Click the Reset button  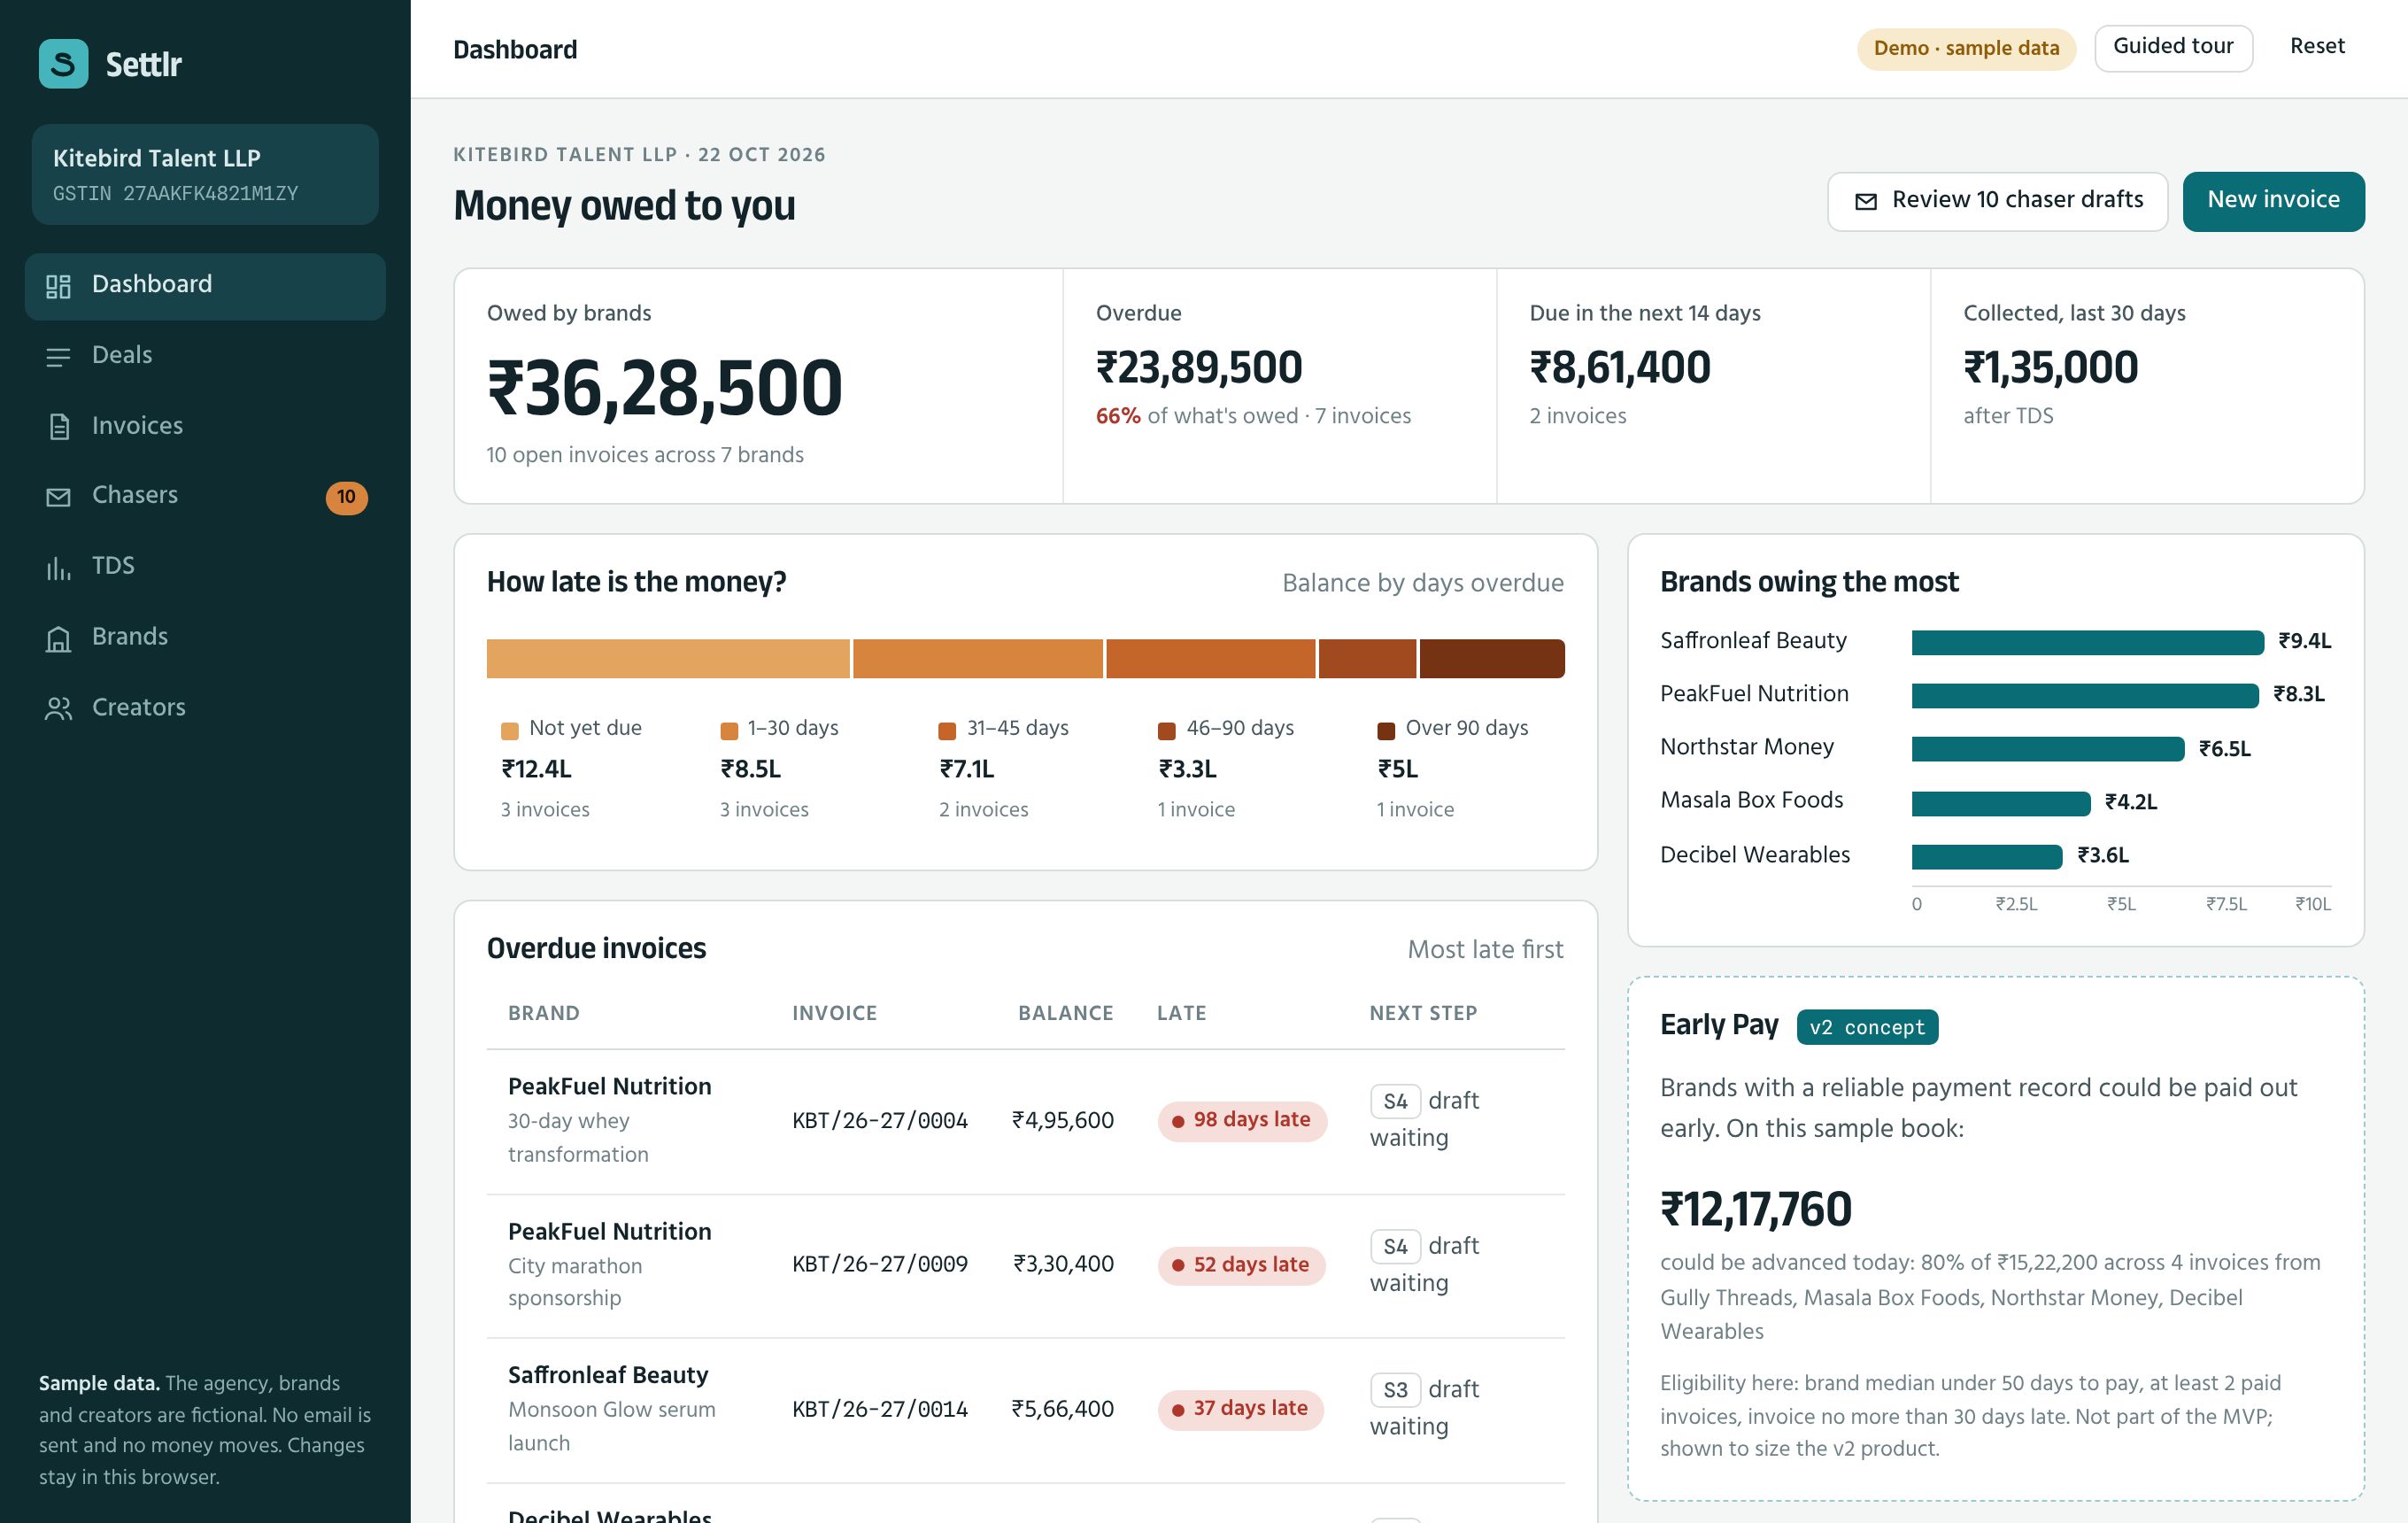[x=2317, y=47]
